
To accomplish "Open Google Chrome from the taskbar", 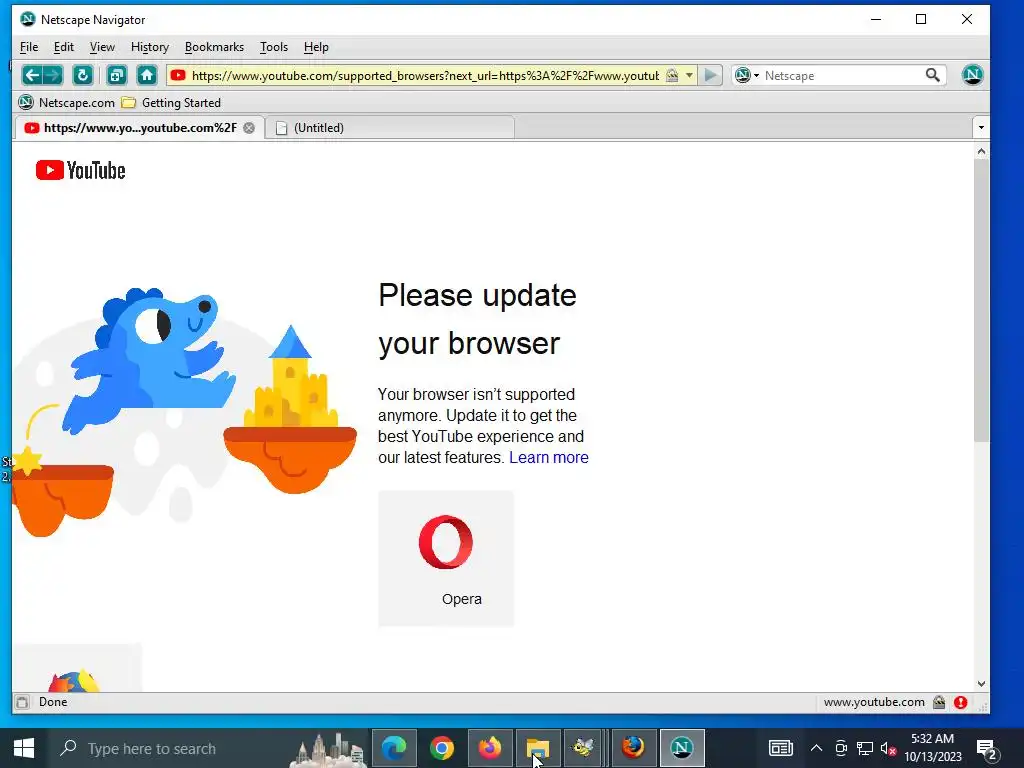I will point(442,748).
